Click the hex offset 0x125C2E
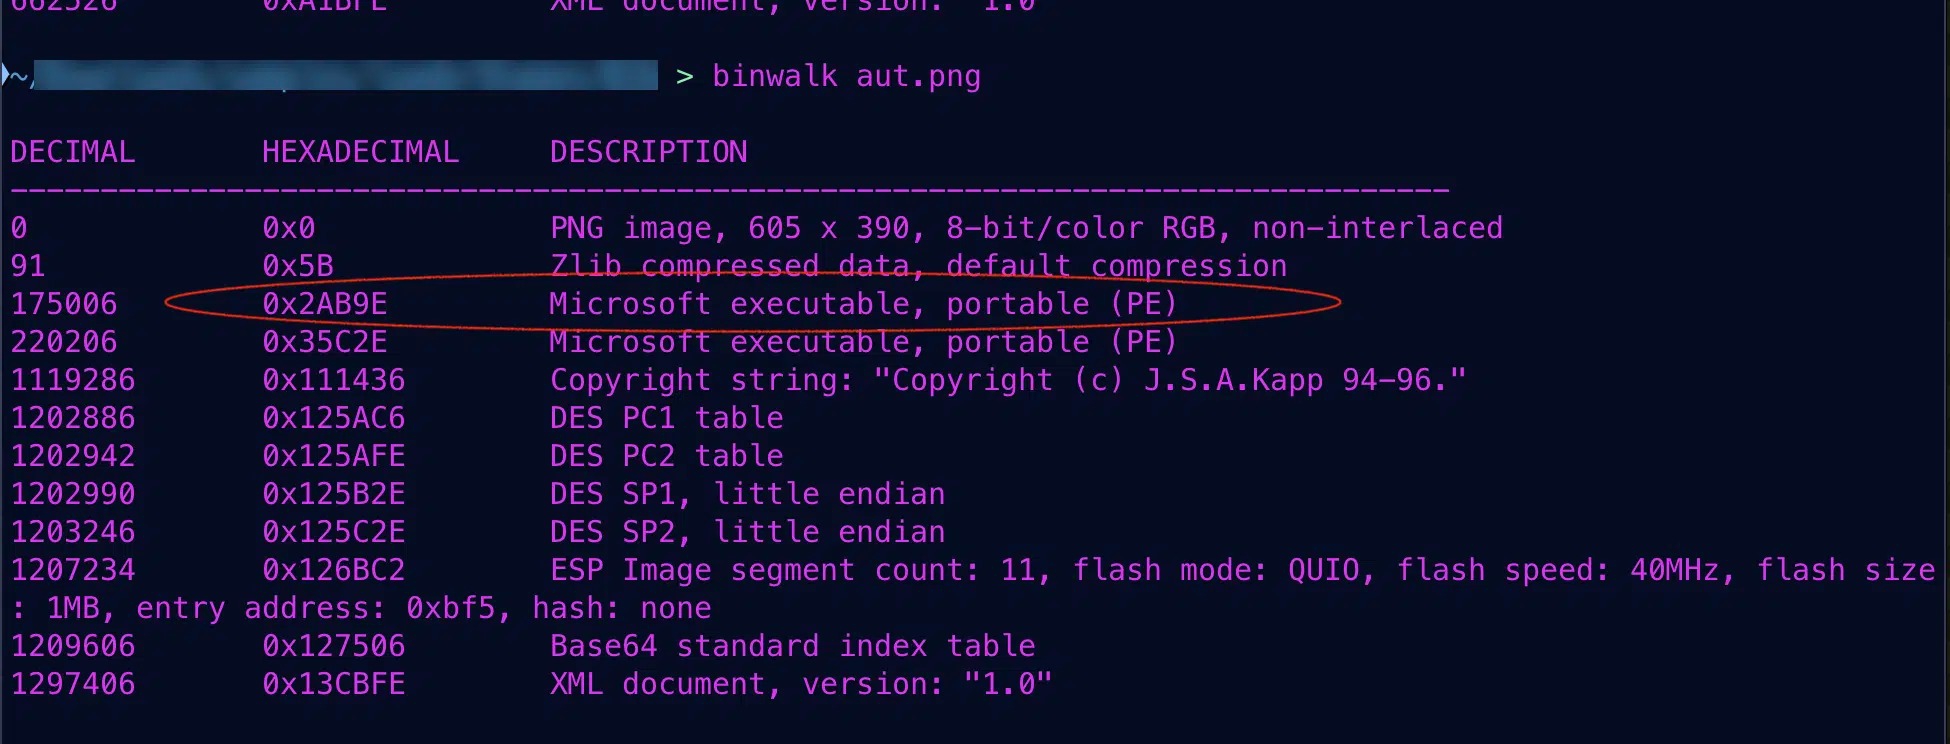The height and width of the screenshot is (744, 1950). (x=333, y=532)
